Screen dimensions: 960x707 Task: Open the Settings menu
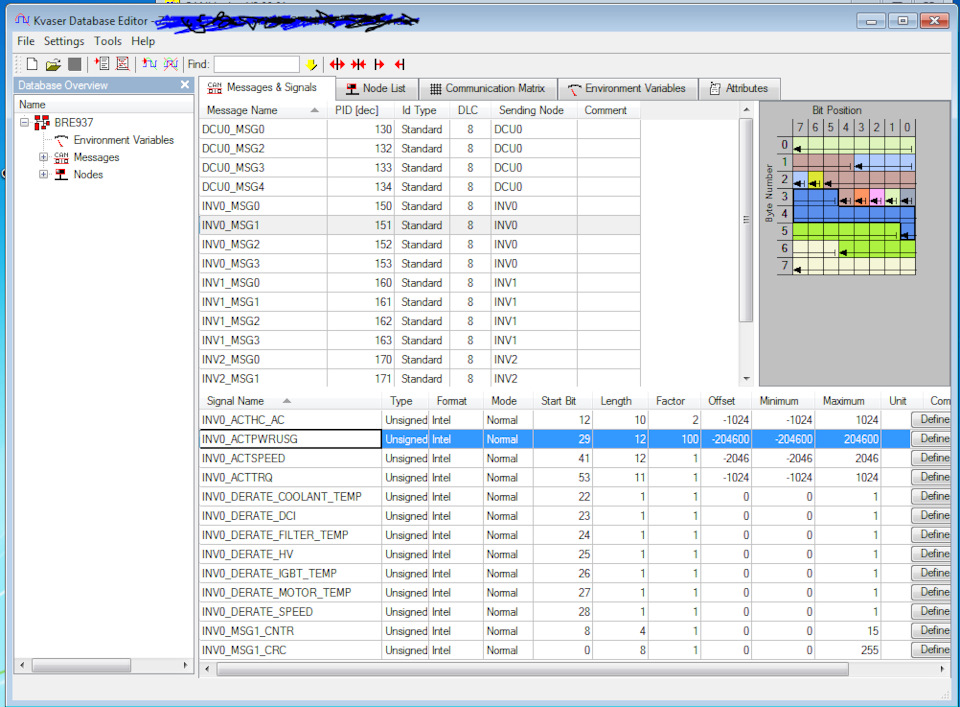coord(64,41)
